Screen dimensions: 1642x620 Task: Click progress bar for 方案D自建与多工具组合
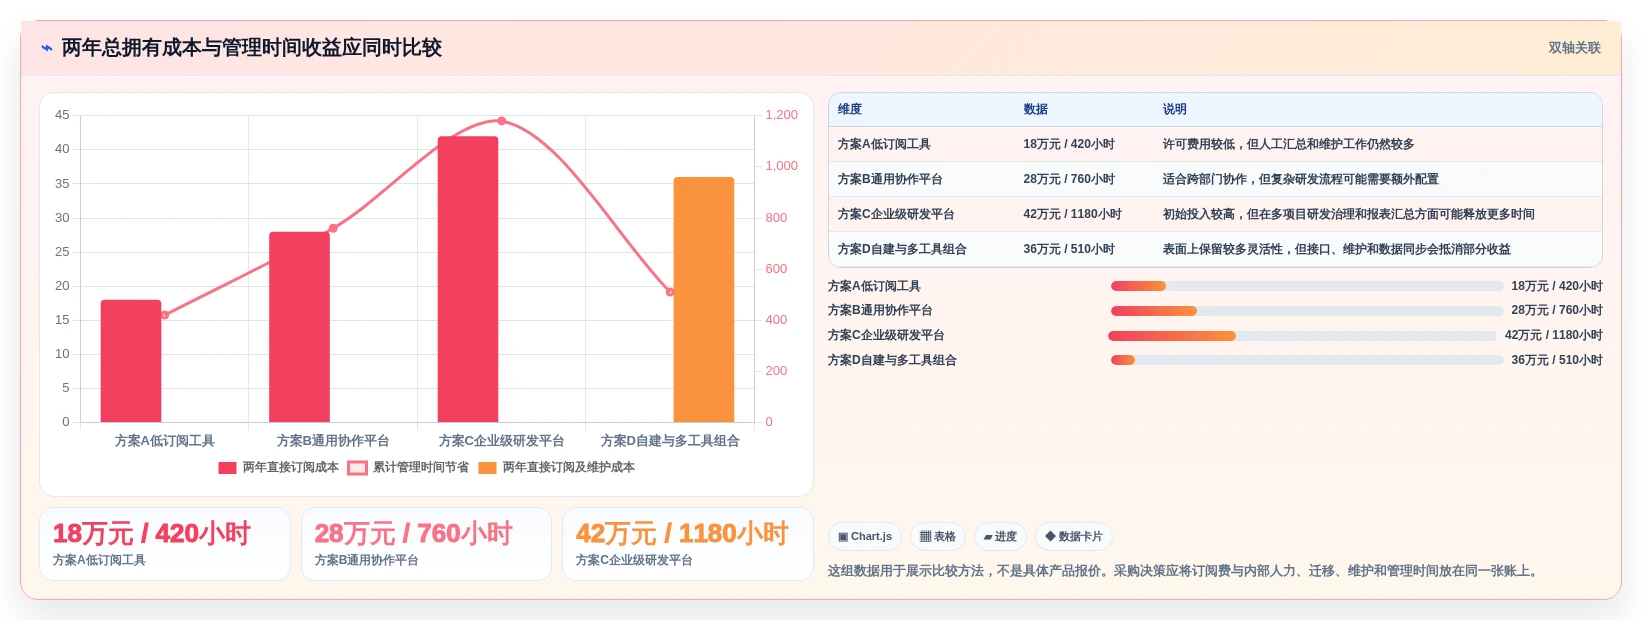click(x=1307, y=360)
